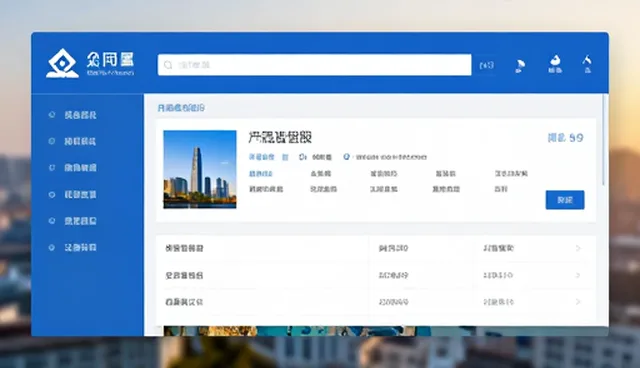Screen dimensions: 640x368
Task: Click the large bold listing title in the card
Action: pos(280,137)
